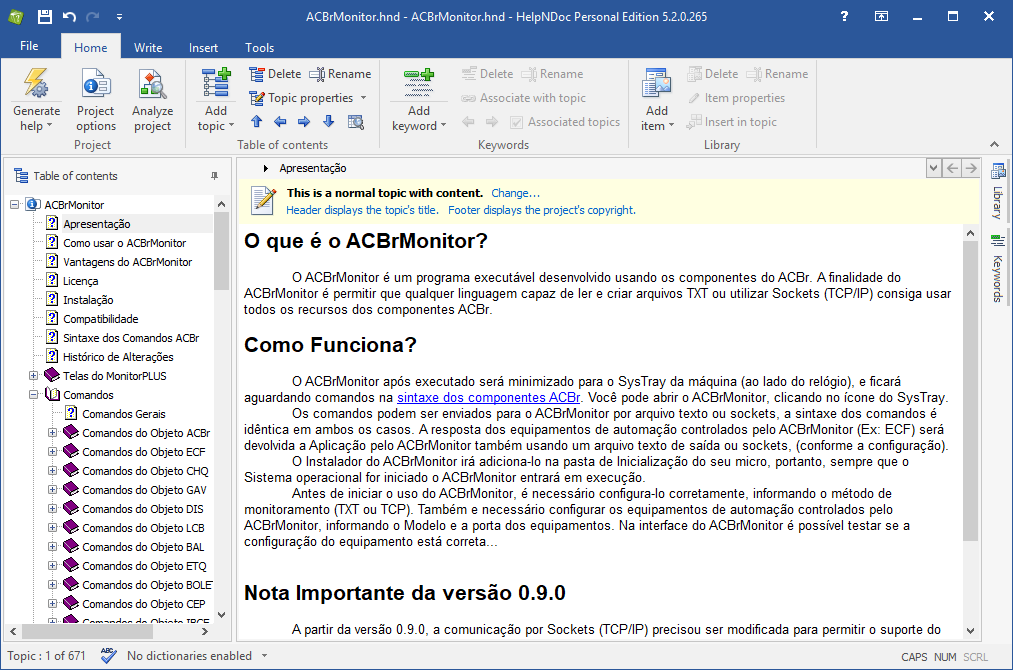The image size is (1013, 670).
Task: Open the Keywords side panel
Action: 997,269
